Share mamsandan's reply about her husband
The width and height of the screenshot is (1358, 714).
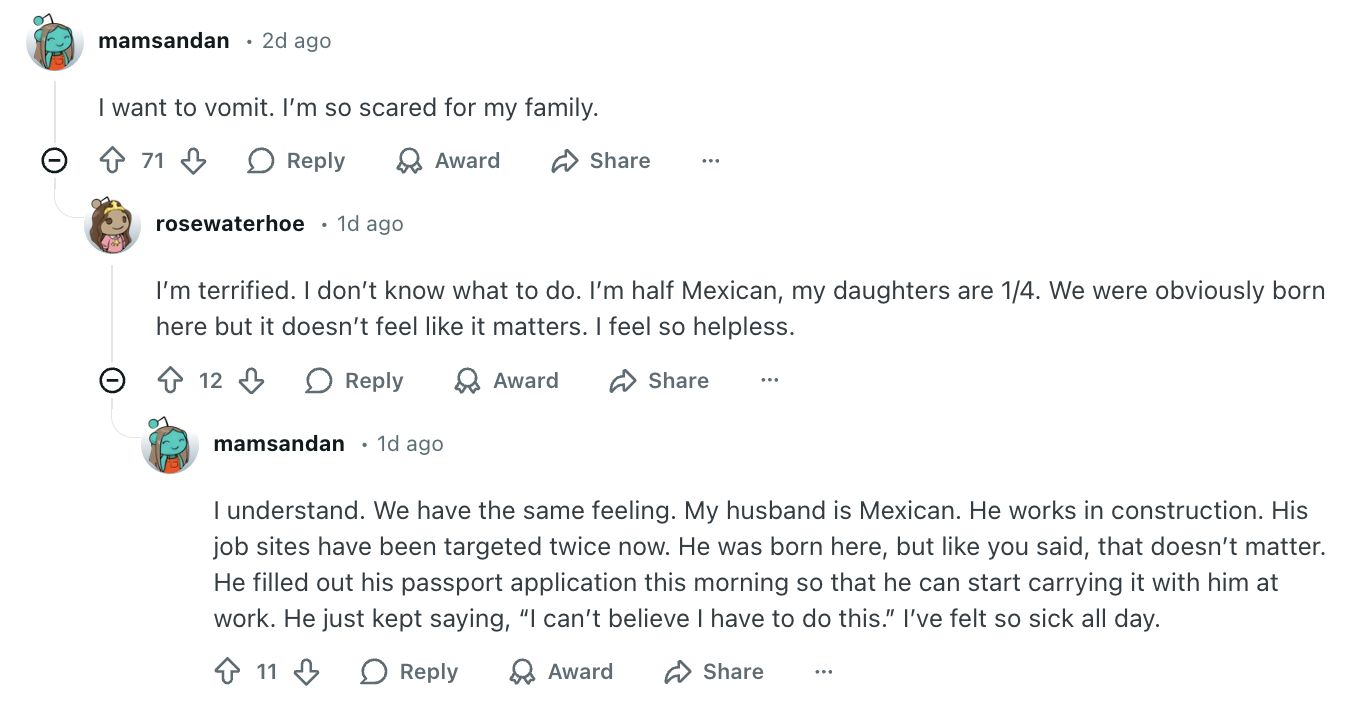coord(714,672)
